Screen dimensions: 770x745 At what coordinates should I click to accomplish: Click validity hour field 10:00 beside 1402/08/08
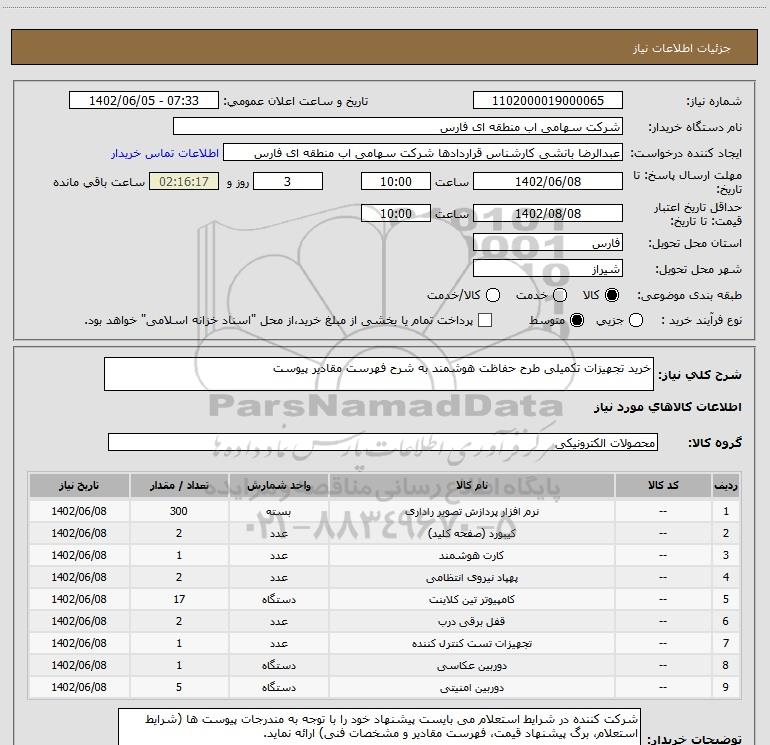click(396, 214)
